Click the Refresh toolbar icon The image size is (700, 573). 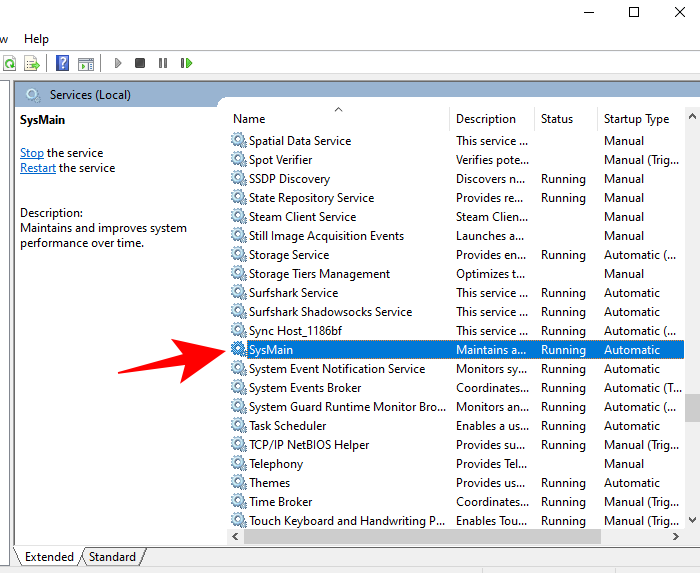[9, 63]
